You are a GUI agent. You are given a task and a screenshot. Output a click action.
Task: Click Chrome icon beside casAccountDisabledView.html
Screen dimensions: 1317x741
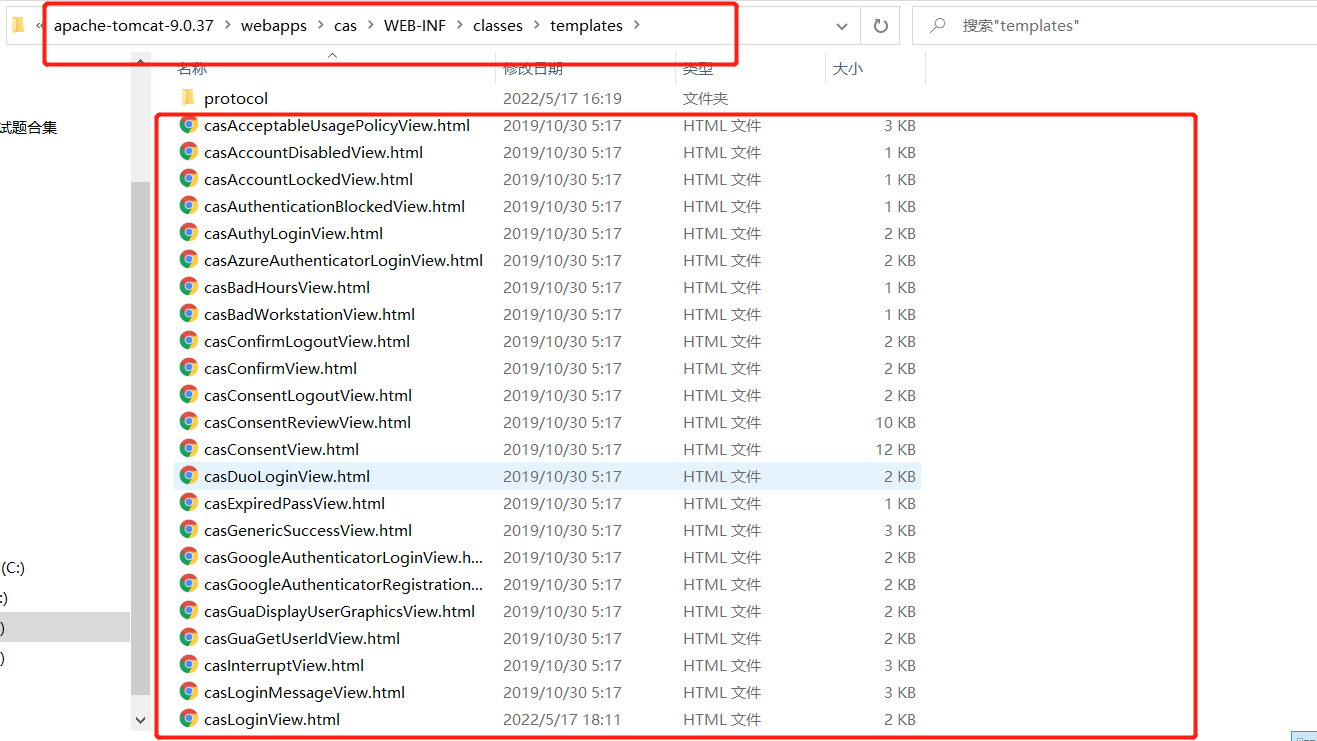tap(188, 152)
